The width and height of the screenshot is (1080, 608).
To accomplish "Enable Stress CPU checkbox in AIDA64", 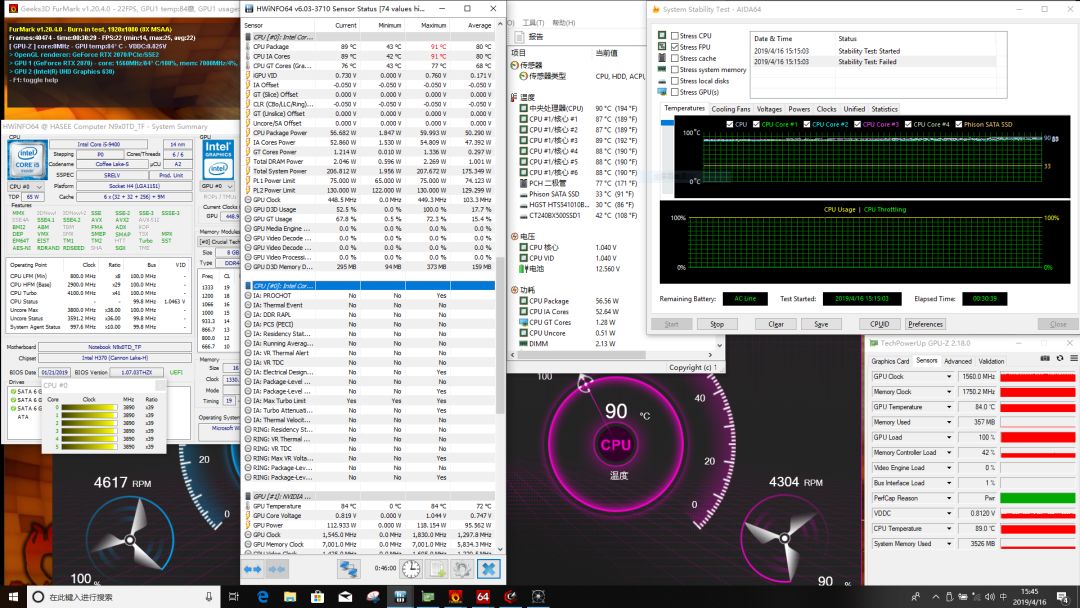I will [675, 36].
